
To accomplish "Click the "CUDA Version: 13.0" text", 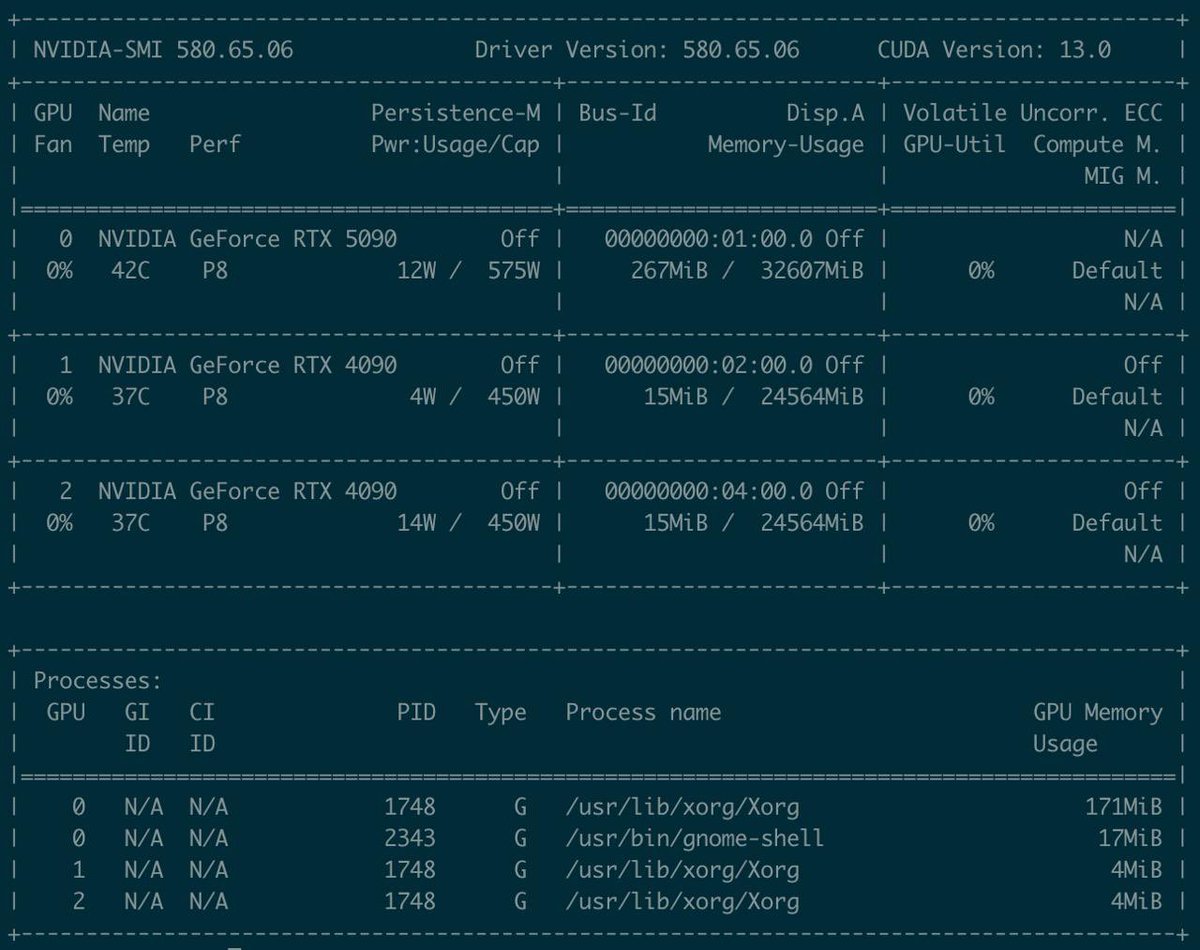I will pyautogui.click(x=994, y=50).
